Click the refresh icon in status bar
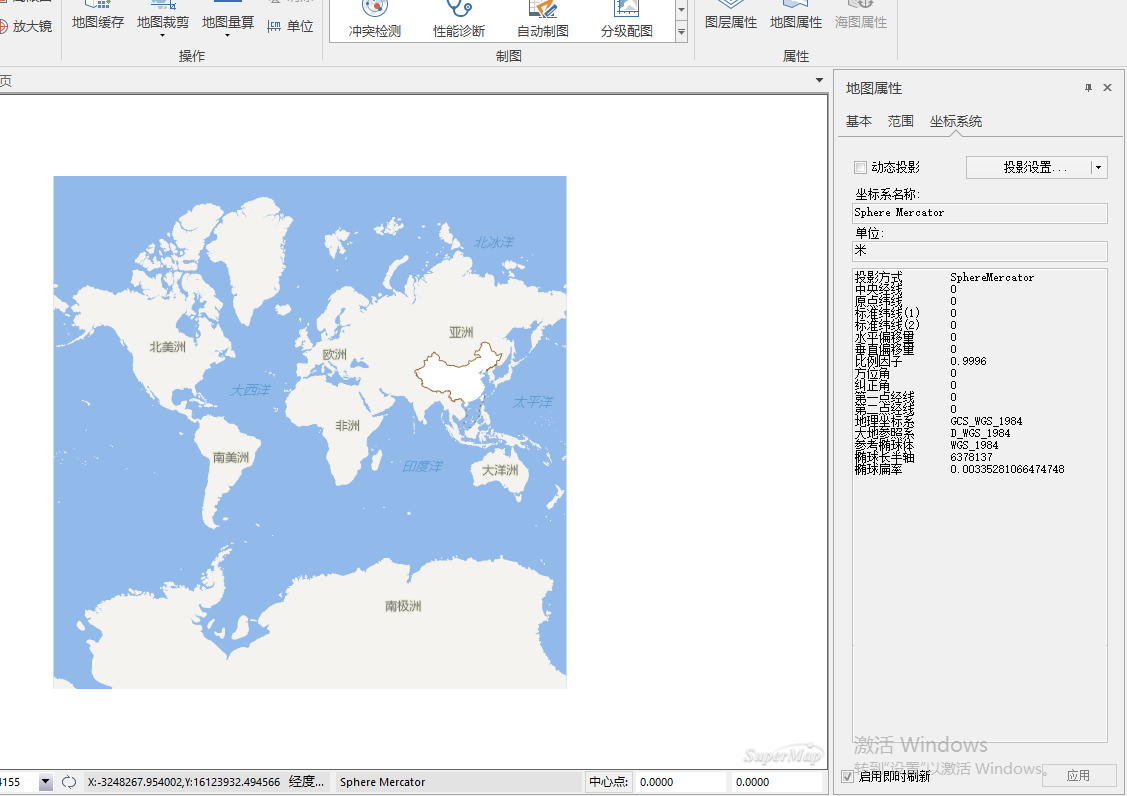The width and height of the screenshot is (1127, 796). pyautogui.click(x=69, y=782)
